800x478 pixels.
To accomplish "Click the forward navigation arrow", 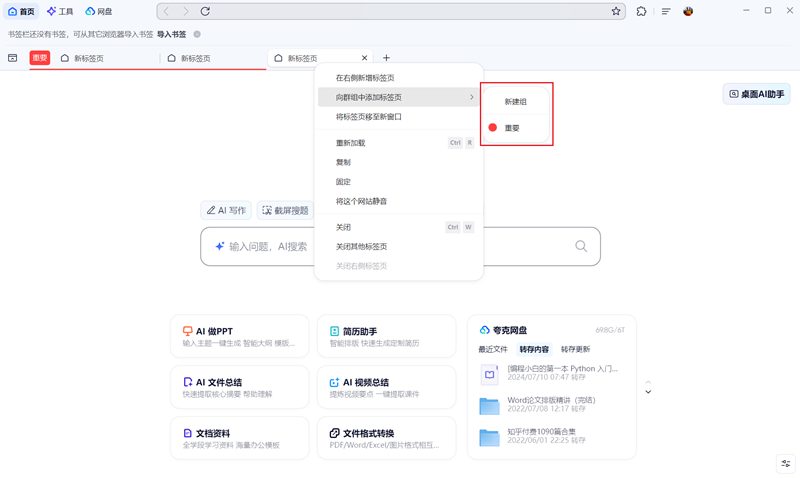I will pyautogui.click(x=185, y=11).
